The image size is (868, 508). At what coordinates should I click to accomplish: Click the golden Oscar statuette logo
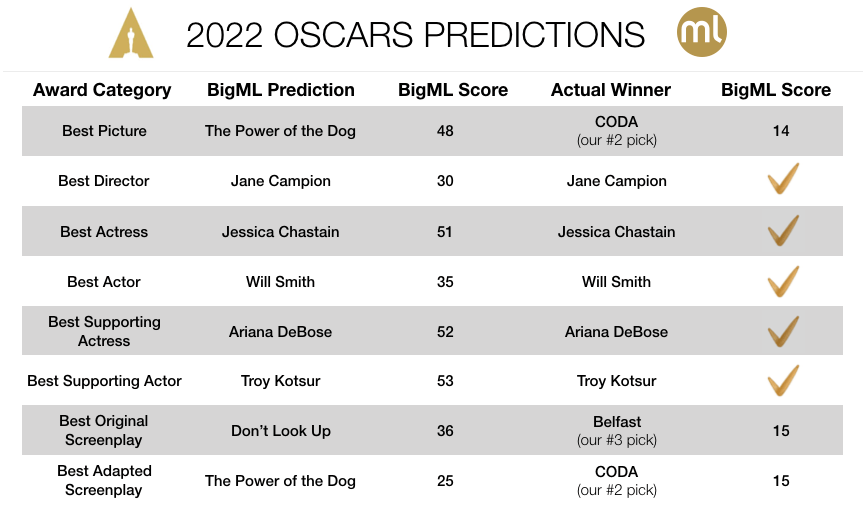pos(131,33)
